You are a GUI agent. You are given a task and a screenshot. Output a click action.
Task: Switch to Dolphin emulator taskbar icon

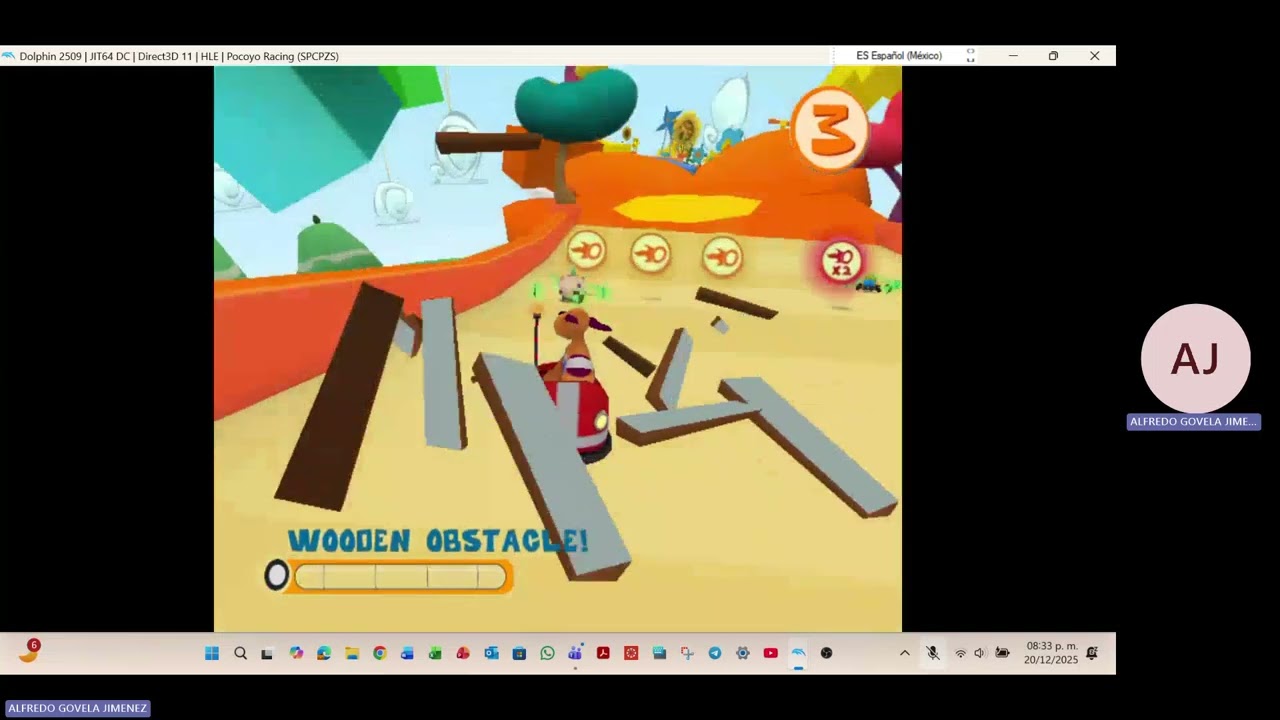pyautogui.click(x=798, y=653)
